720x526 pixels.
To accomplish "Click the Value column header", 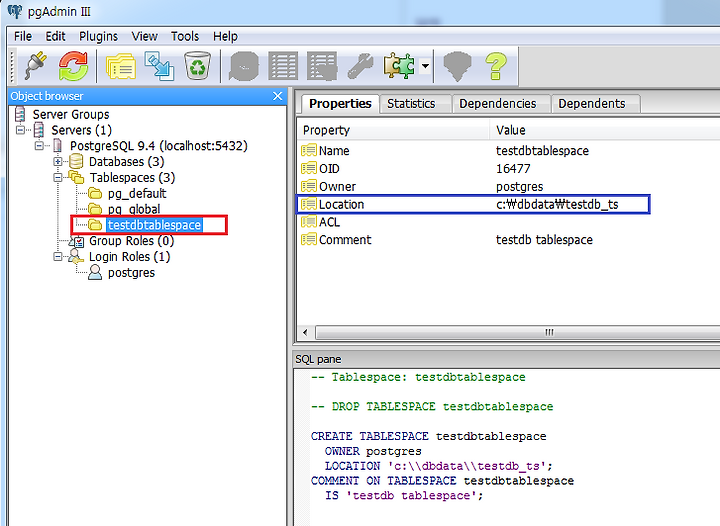I will [x=605, y=130].
